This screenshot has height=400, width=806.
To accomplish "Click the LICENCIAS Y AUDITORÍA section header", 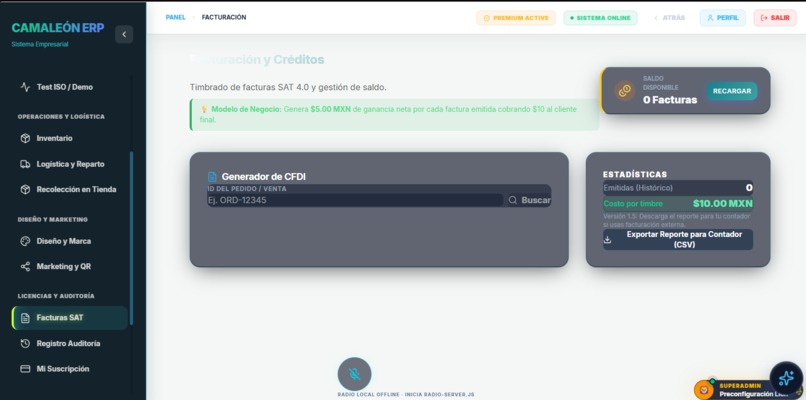I will [56, 296].
